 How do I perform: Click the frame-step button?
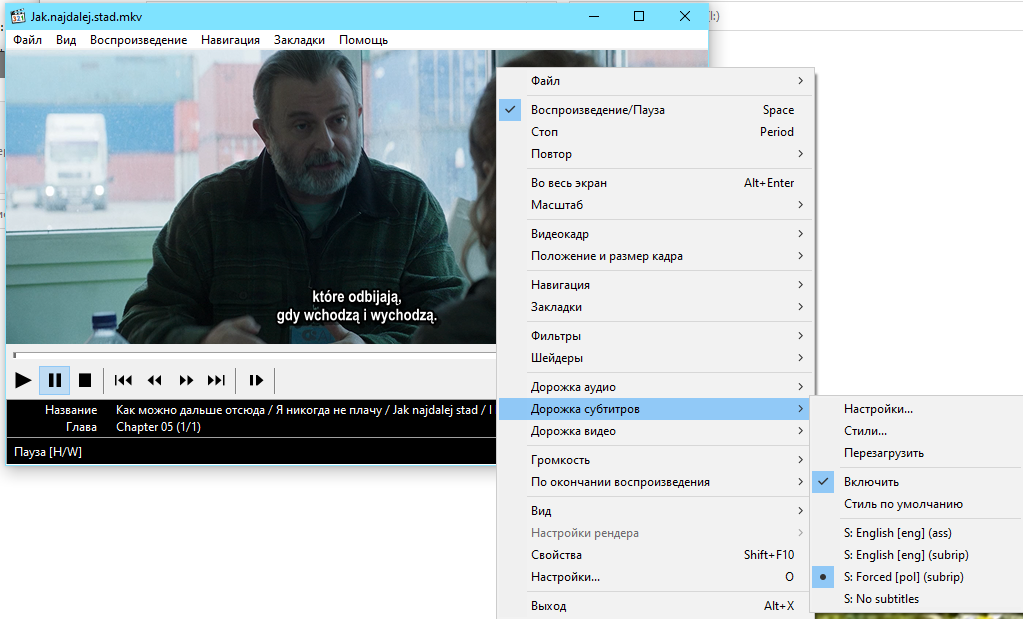point(256,380)
